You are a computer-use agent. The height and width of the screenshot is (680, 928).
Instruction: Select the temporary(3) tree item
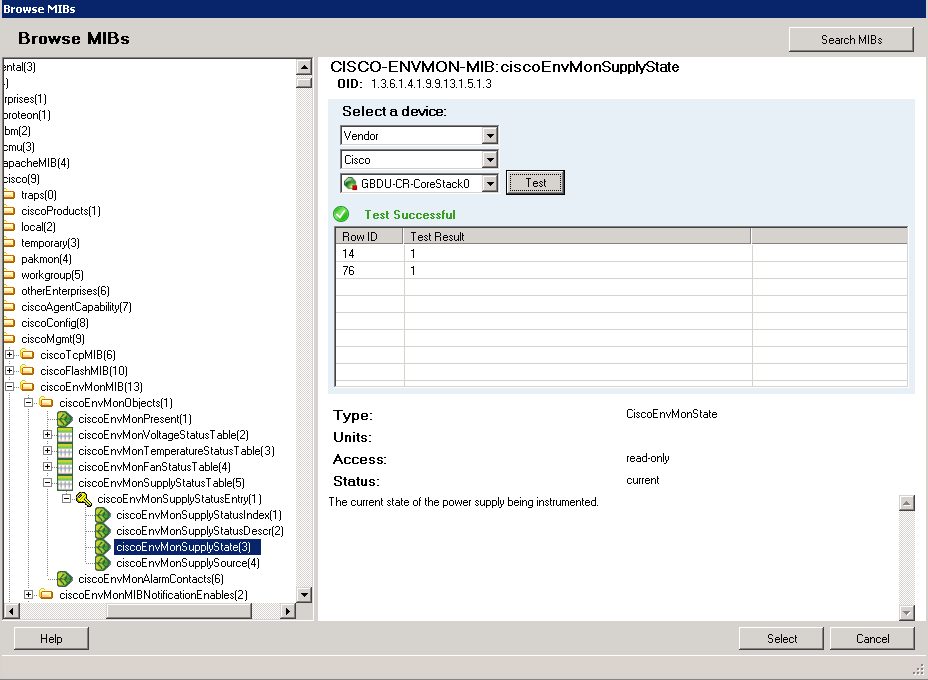click(x=50, y=243)
